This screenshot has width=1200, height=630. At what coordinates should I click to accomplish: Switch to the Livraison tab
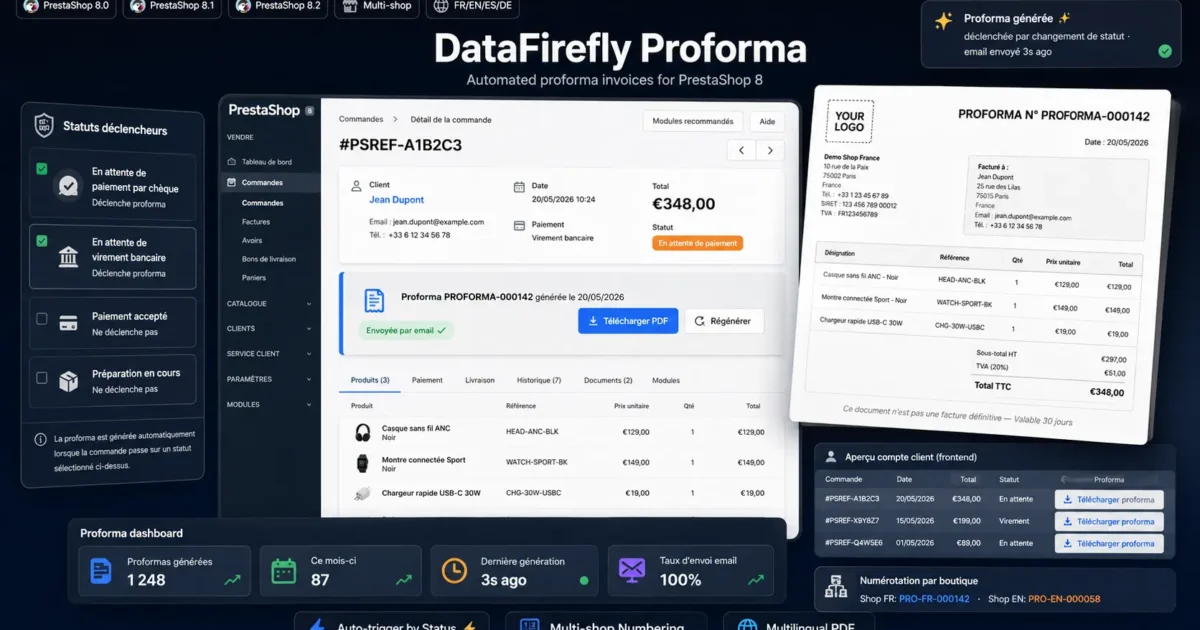pos(480,380)
